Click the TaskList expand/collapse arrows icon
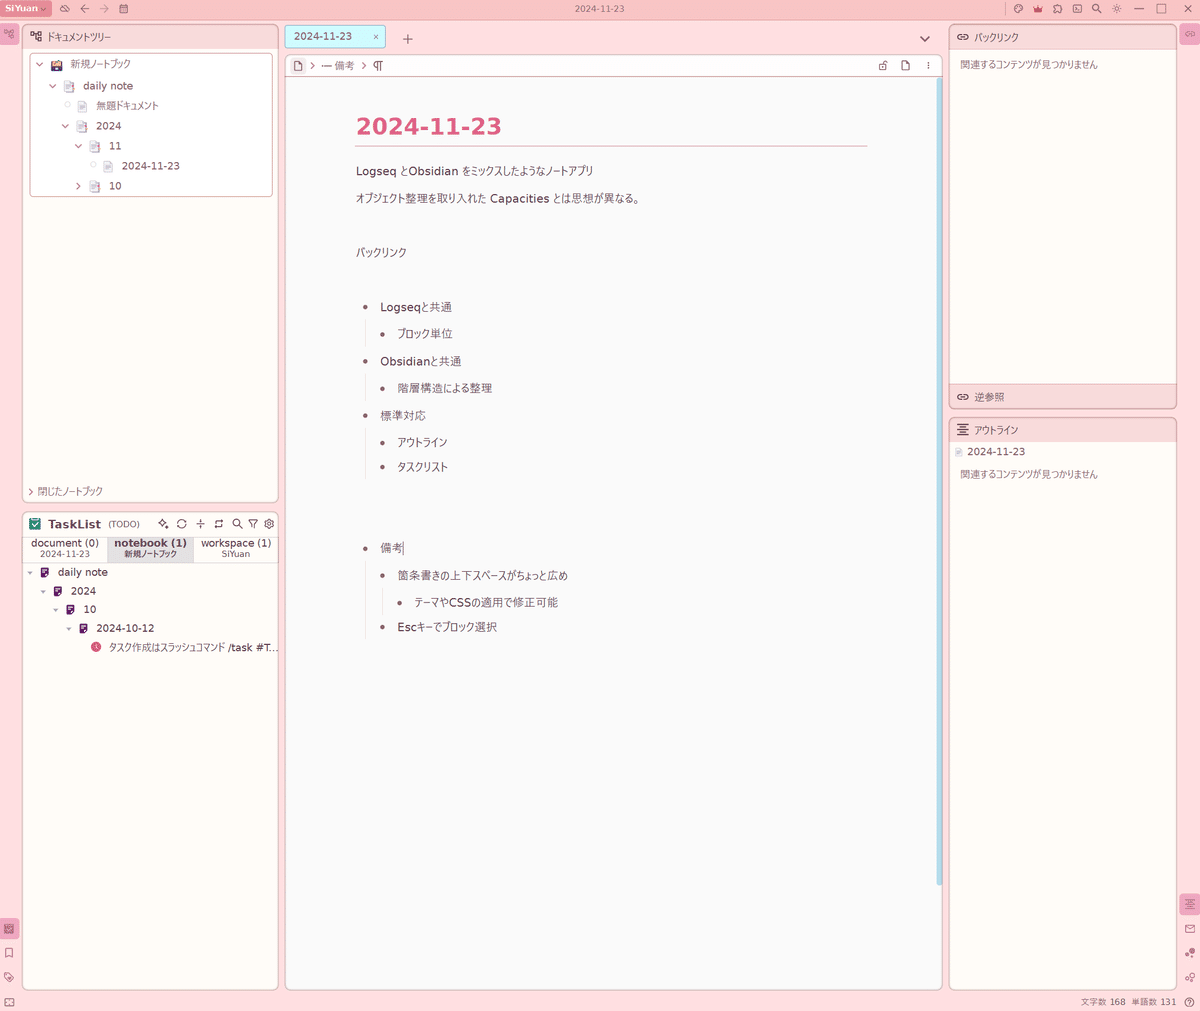Image resolution: width=1200 pixels, height=1011 pixels. 200,524
